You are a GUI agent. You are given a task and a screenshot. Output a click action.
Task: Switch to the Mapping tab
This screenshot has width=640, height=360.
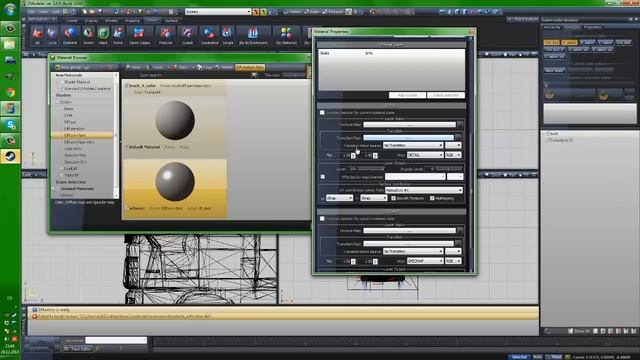[x=132, y=20]
